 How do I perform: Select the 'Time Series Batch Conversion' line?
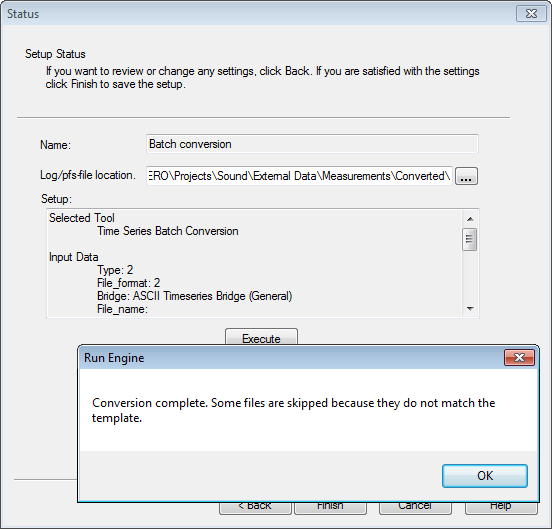point(168,231)
